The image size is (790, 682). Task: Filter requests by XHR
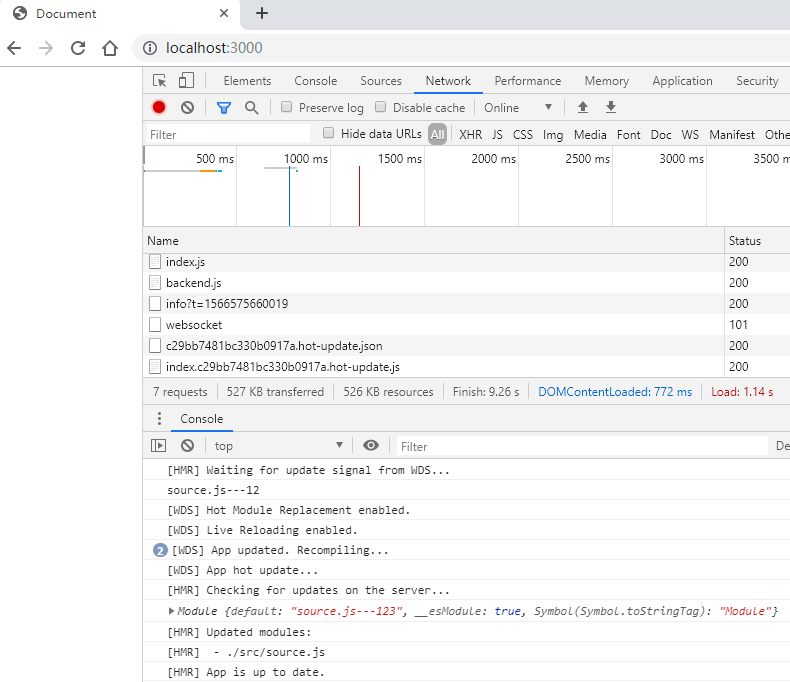click(471, 135)
